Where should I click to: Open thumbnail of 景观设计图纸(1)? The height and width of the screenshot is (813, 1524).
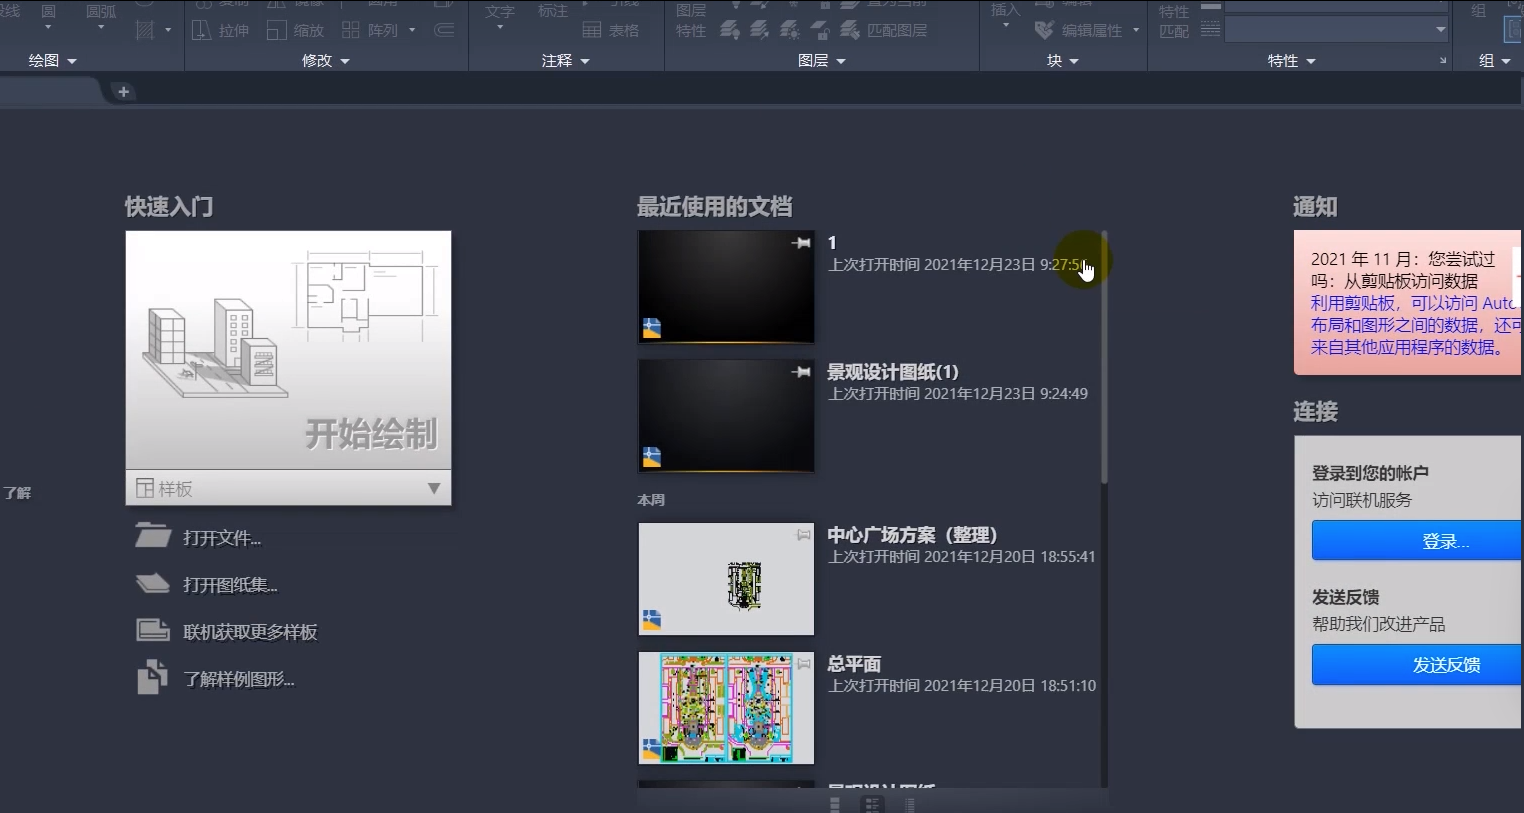click(726, 416)
